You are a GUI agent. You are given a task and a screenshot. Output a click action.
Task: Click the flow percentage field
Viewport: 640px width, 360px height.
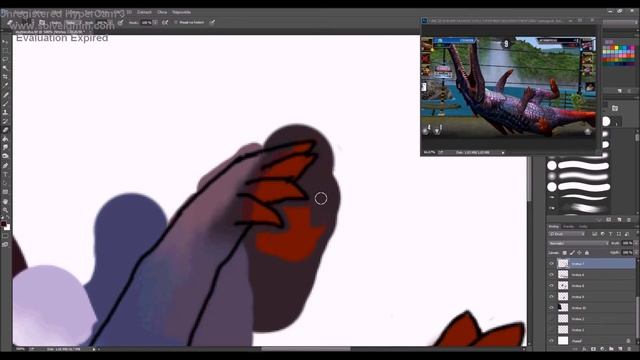point(146,22)
